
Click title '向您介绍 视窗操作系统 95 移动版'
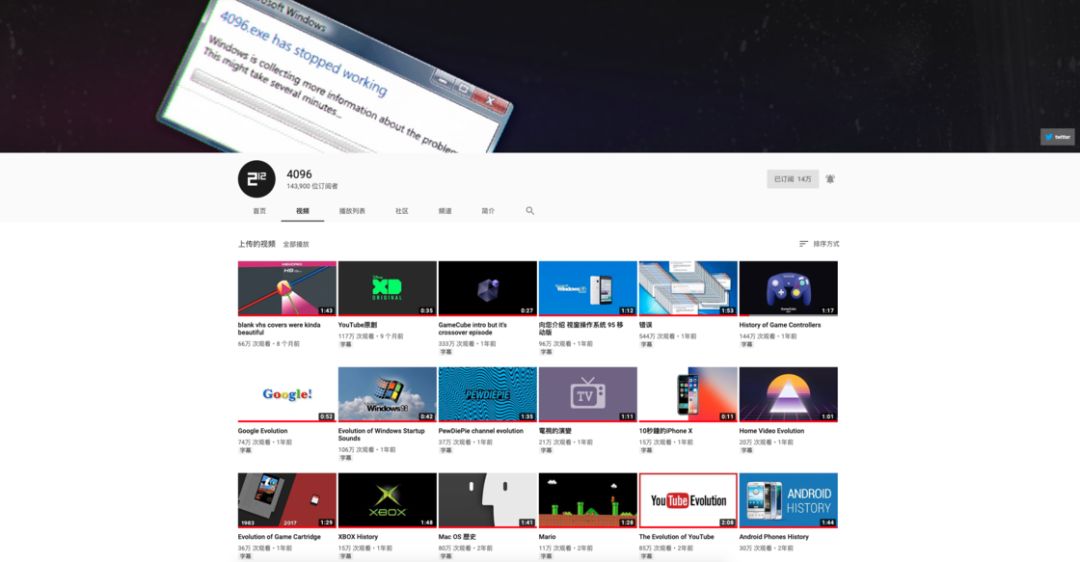click(x=581, y=329)
